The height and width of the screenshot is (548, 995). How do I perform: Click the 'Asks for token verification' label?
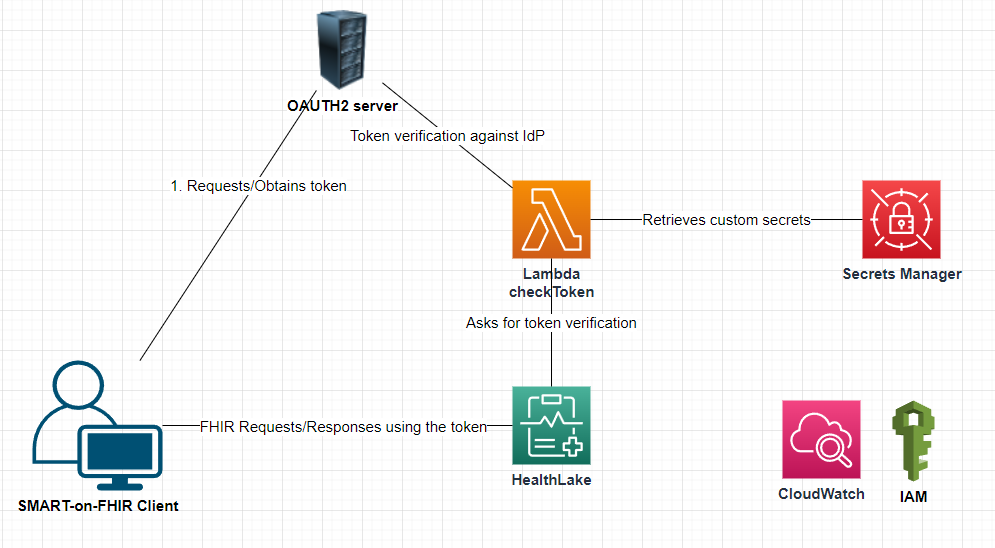(x=551, y=323)
